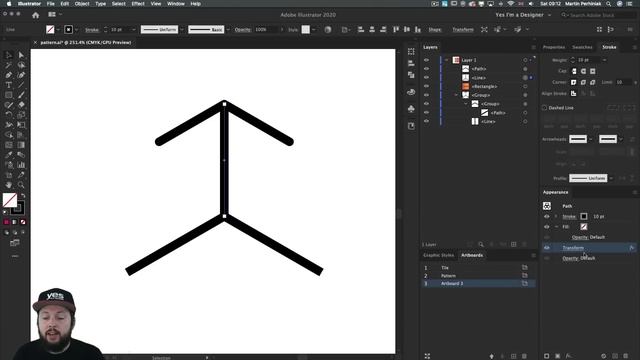
Task: Enable the Dashed Line checkbox
Action: pos(544,108)
